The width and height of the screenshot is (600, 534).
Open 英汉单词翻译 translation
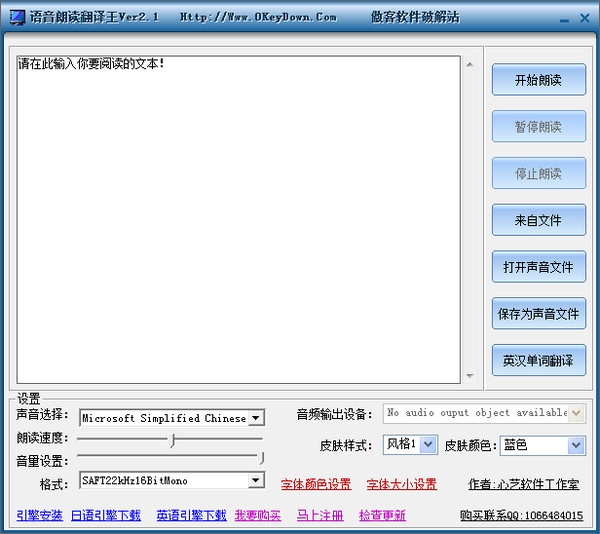[538, 360]
